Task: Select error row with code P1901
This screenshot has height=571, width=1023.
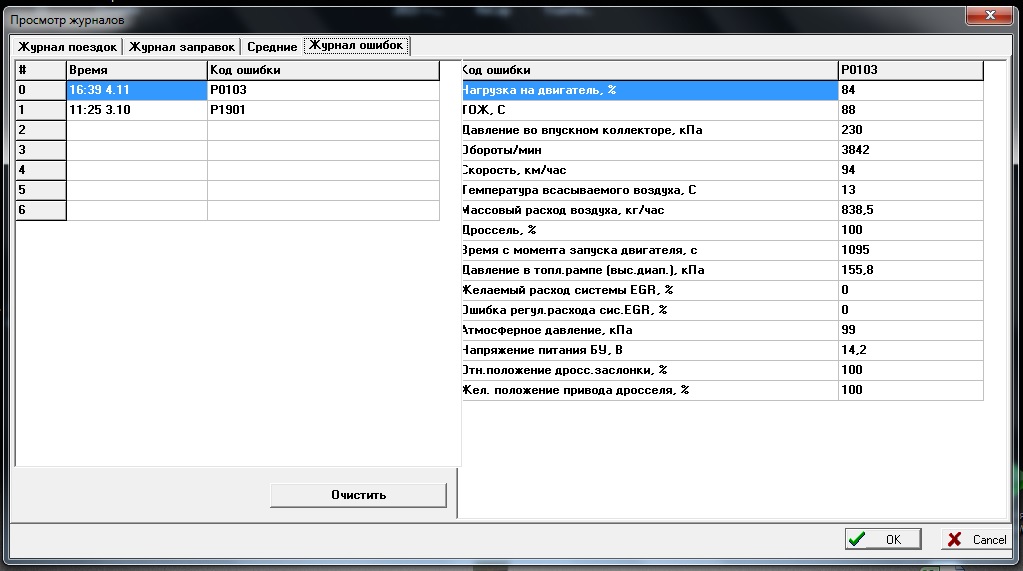Action: pyautogui.click(x=322, y=110)
